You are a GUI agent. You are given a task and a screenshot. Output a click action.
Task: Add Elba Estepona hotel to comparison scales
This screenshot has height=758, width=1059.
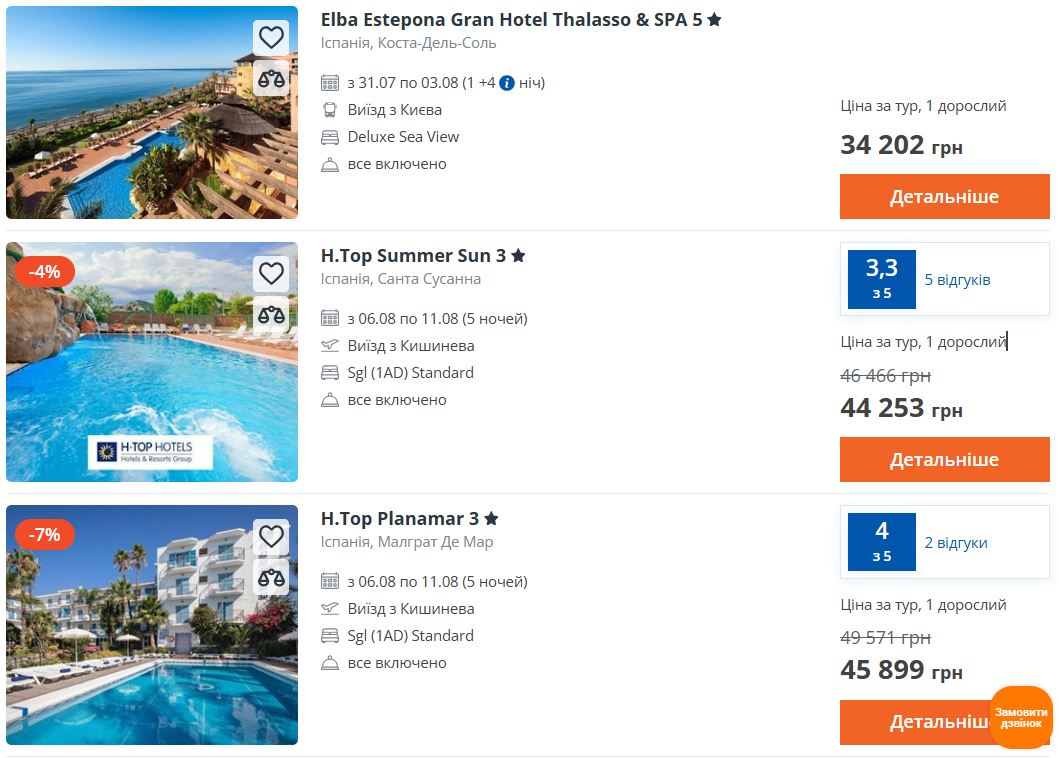pyautogui.click(x=271, y=78)
